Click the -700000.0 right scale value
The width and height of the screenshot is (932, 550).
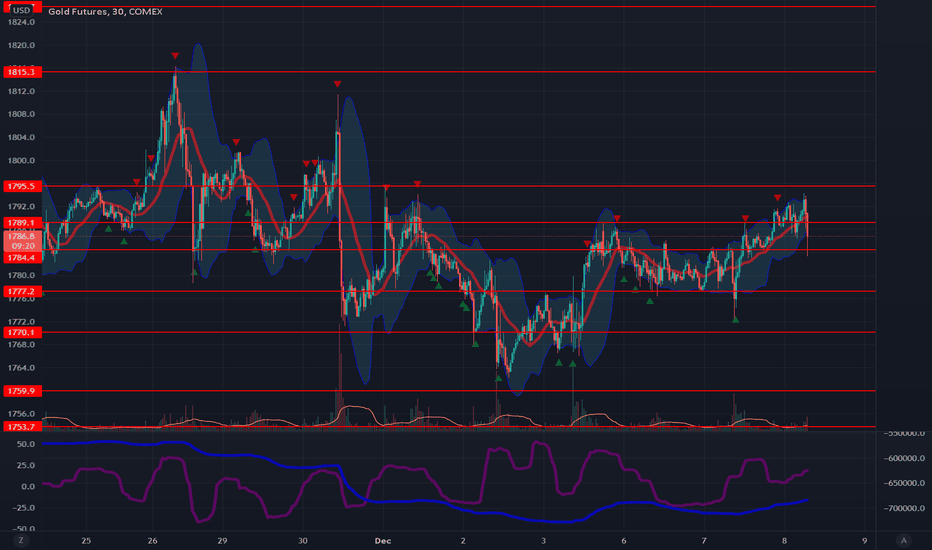pyautogui.click(x=903, y=508)
